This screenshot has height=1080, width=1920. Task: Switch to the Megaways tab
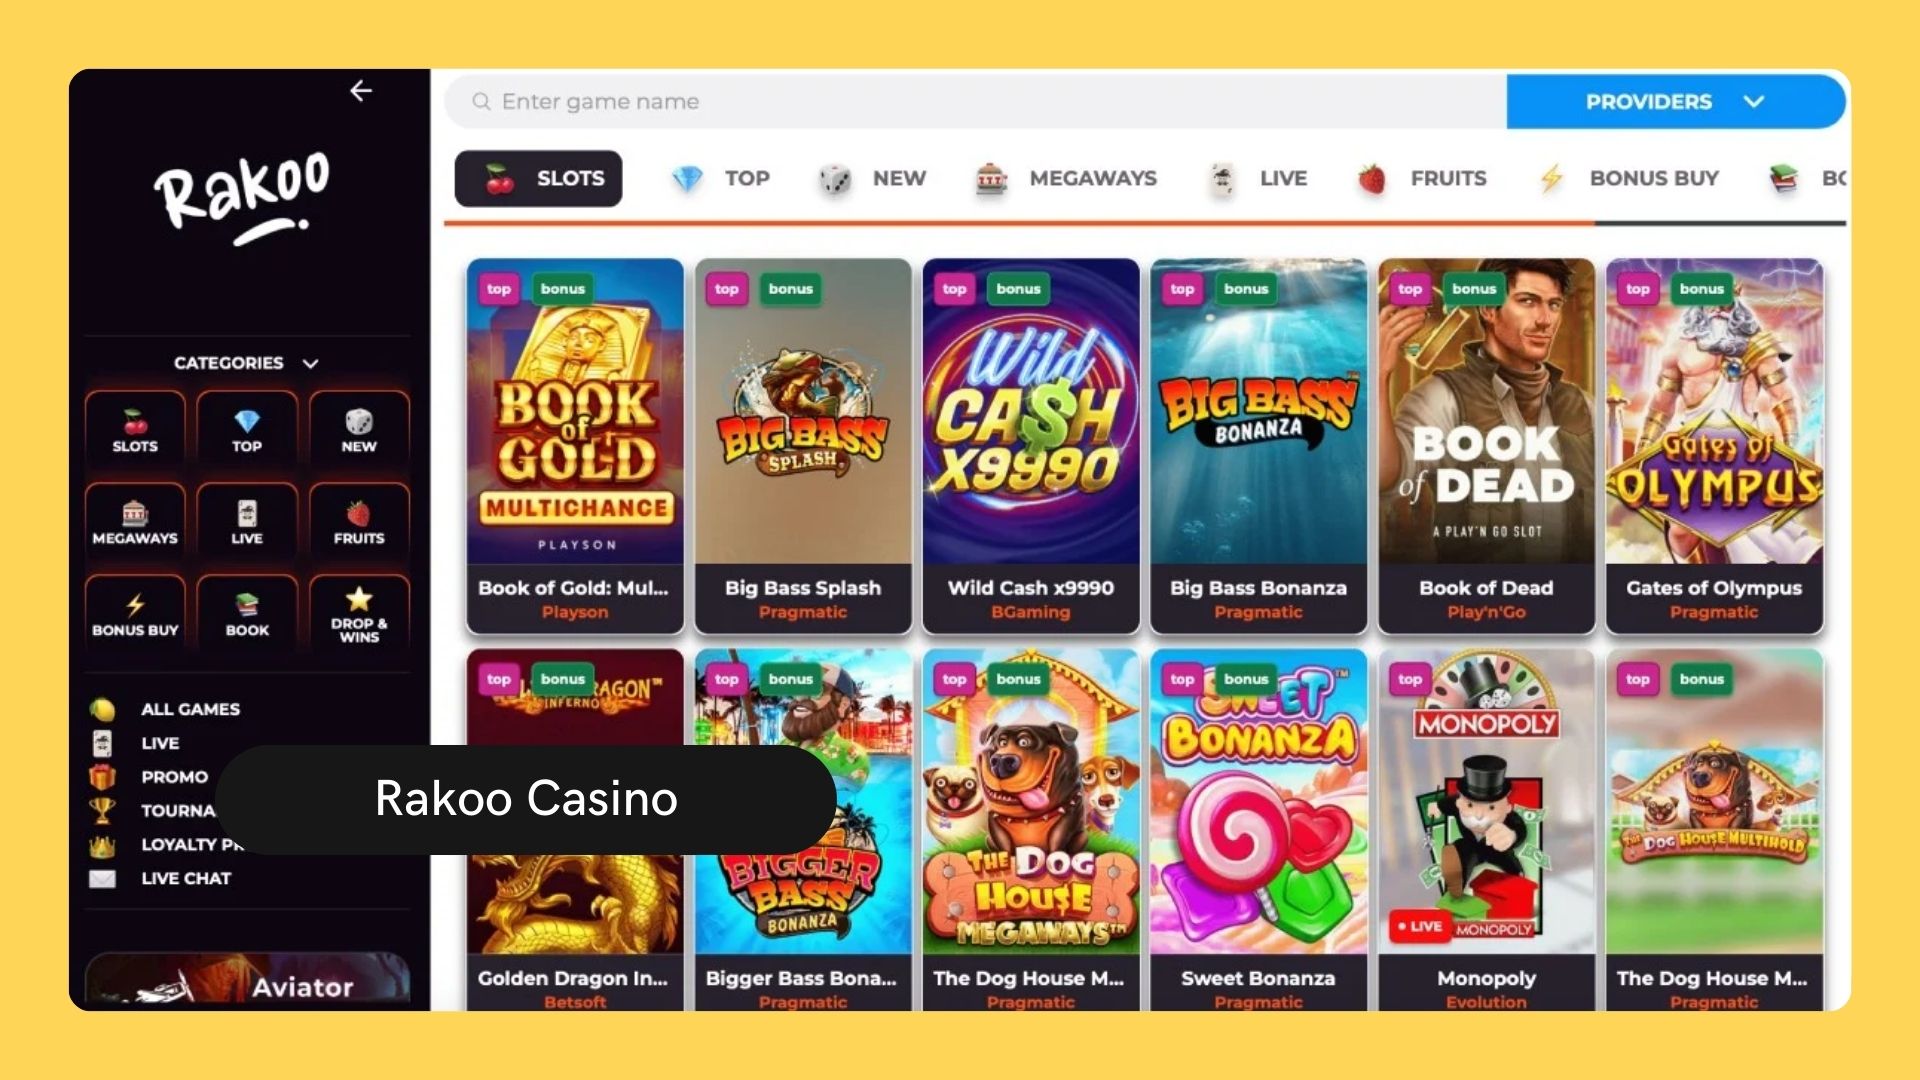pos(1066,178)
